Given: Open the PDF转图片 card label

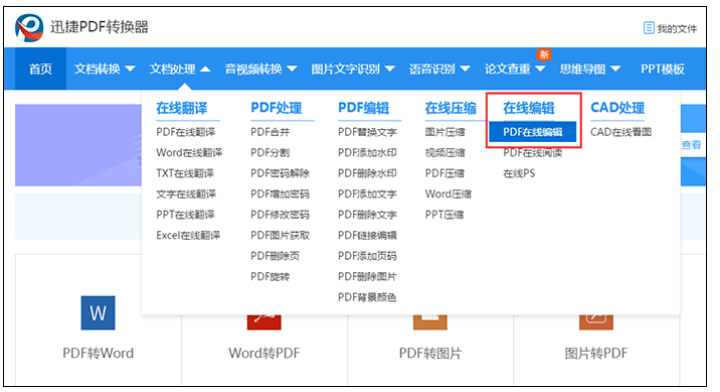Looking at the screenshot, I should click(x=430, y=353).
